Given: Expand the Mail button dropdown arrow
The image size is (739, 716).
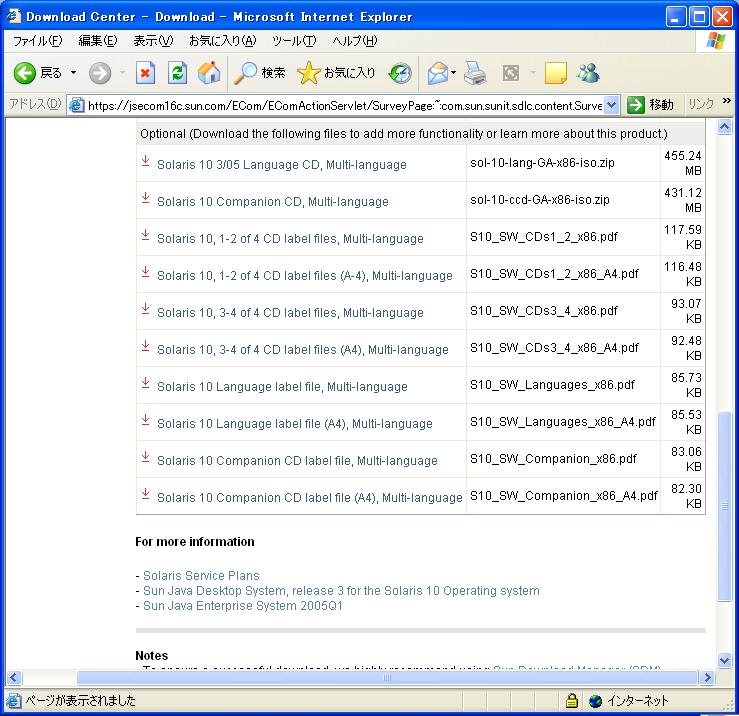Looking at the screenshot, I should (453, 73).
